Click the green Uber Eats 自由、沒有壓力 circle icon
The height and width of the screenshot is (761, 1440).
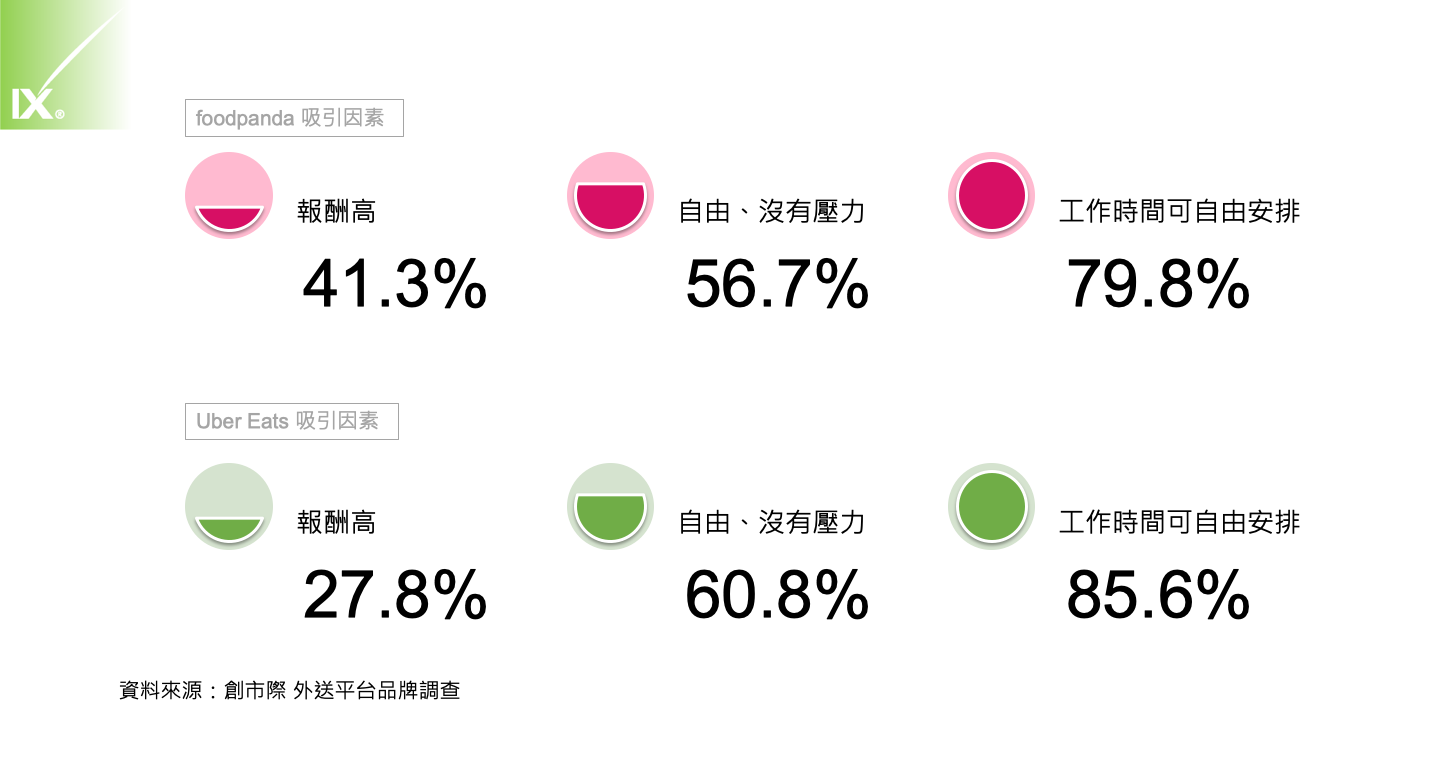[x=610, y=507]
